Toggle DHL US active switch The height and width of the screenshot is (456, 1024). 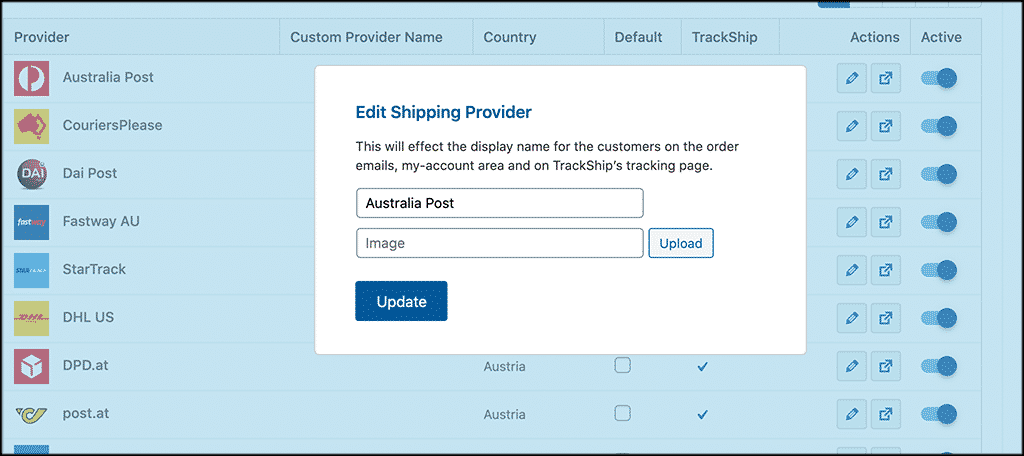[939, 318]
